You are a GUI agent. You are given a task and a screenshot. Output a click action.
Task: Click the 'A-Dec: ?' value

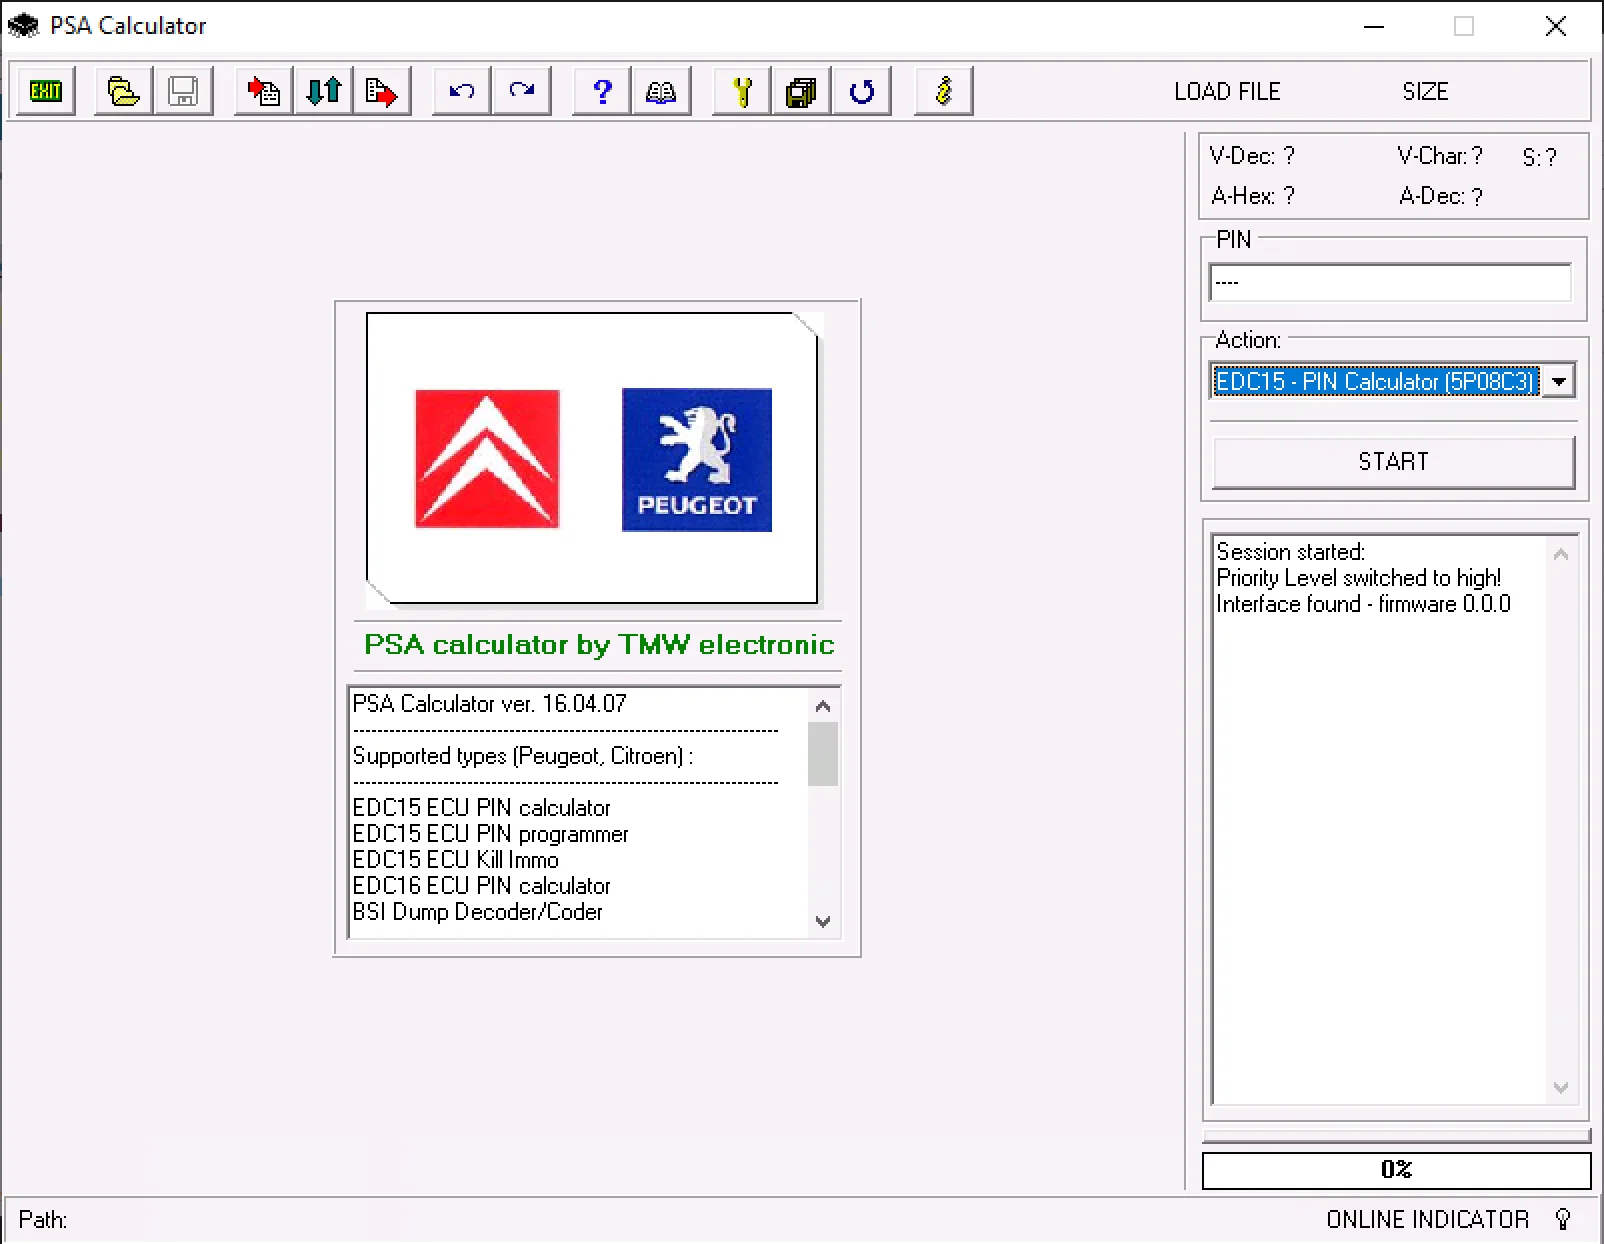[x=1441, y=196]
